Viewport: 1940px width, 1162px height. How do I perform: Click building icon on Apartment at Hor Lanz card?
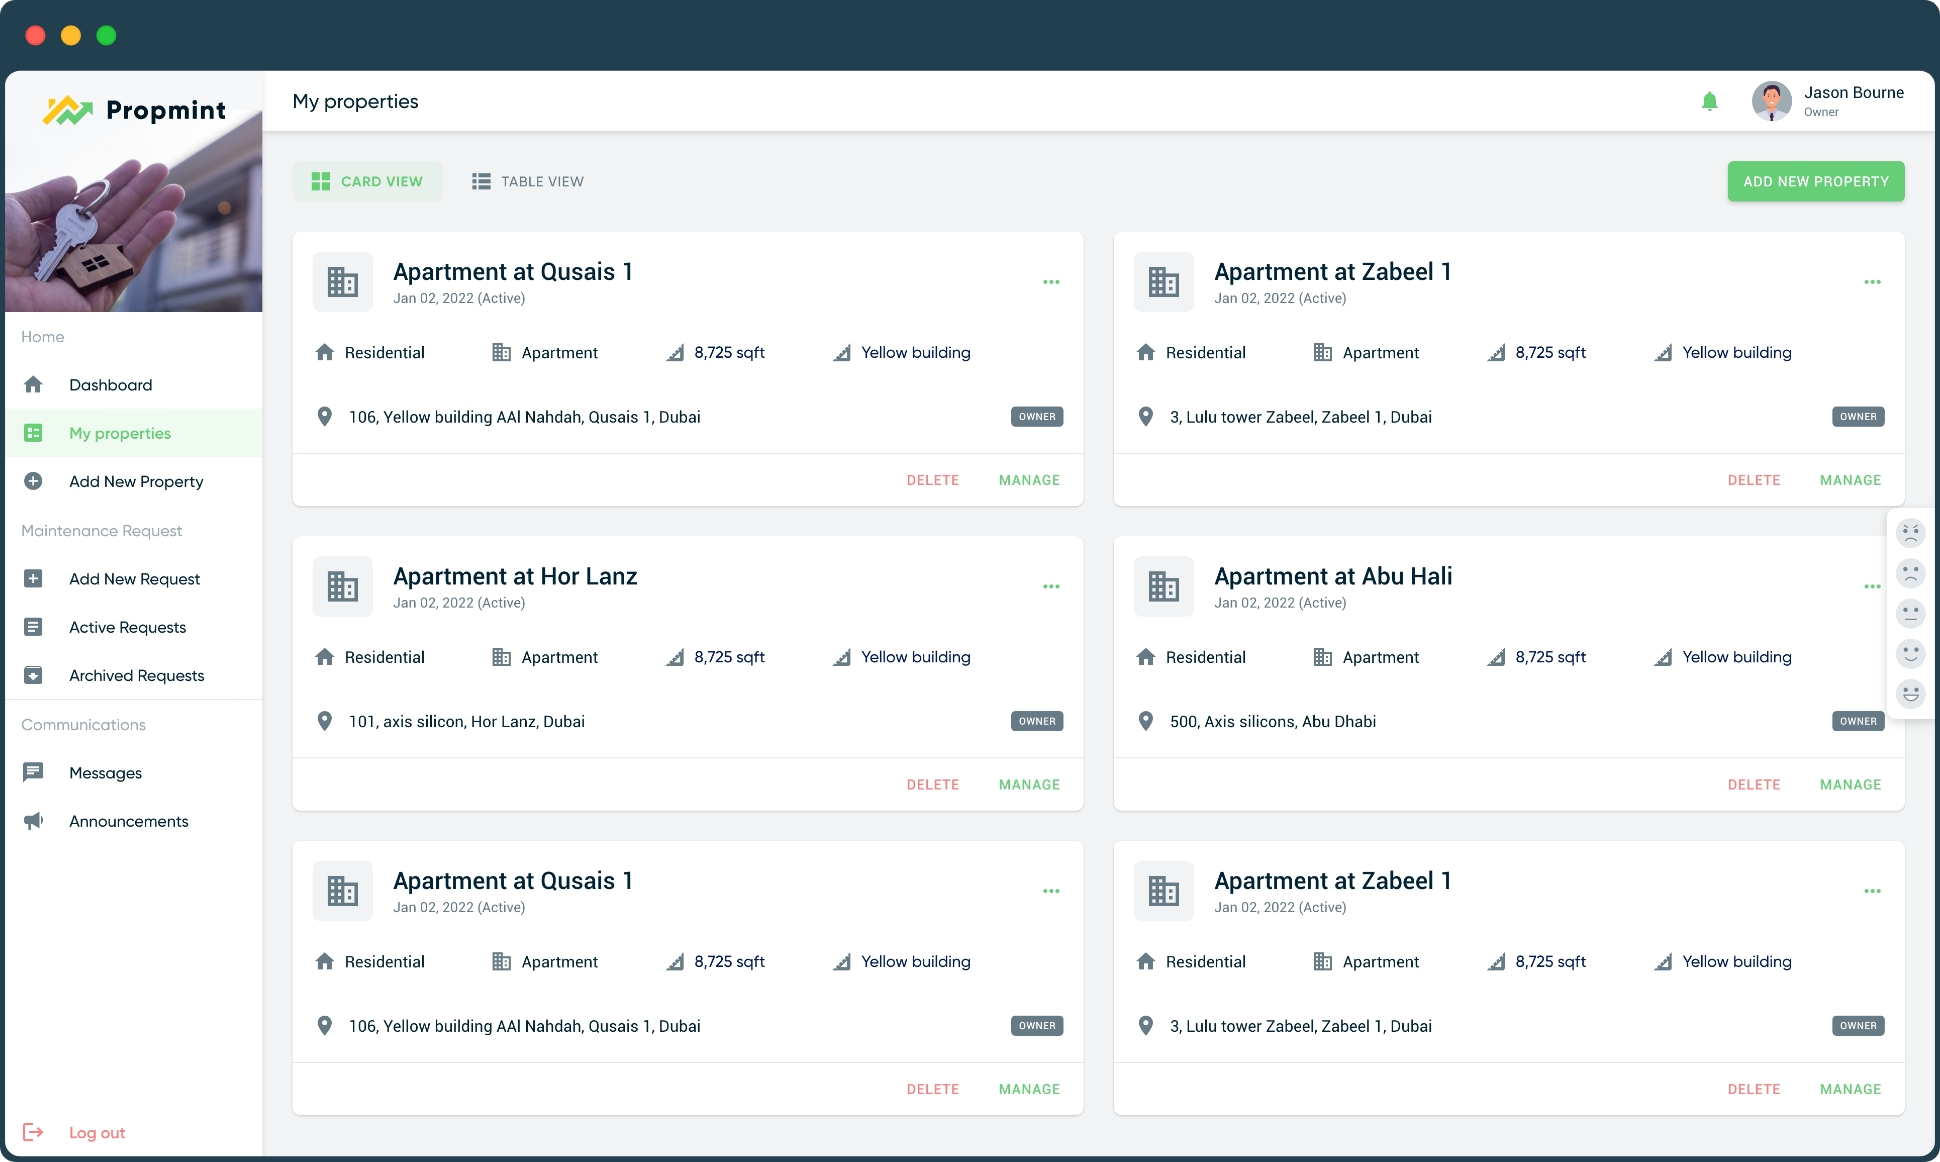(342, 586)
